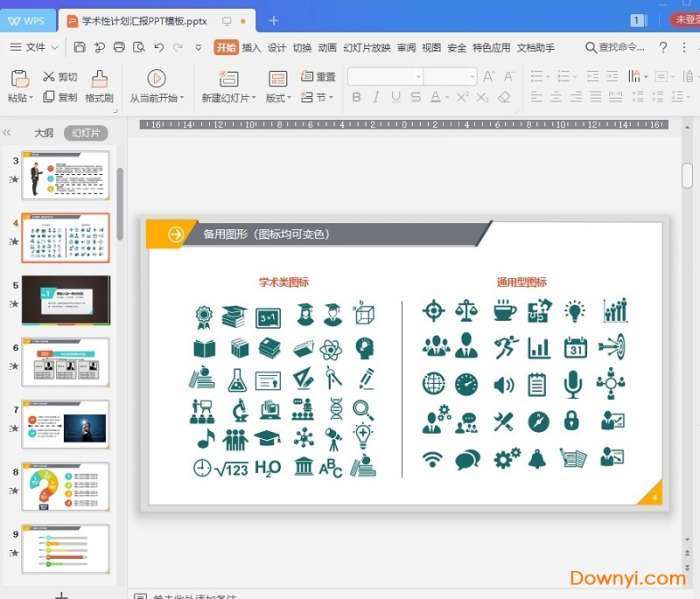Open the paste options dropdown arrow
This screenshot has width=700, height=599.
click(x=32, y=98)
